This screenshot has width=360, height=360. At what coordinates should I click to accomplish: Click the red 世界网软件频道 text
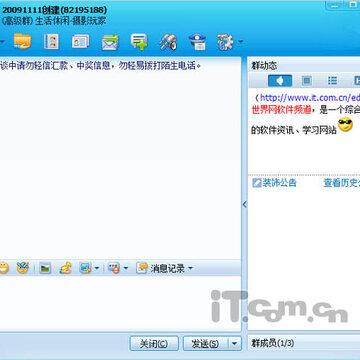coord(281,110)
